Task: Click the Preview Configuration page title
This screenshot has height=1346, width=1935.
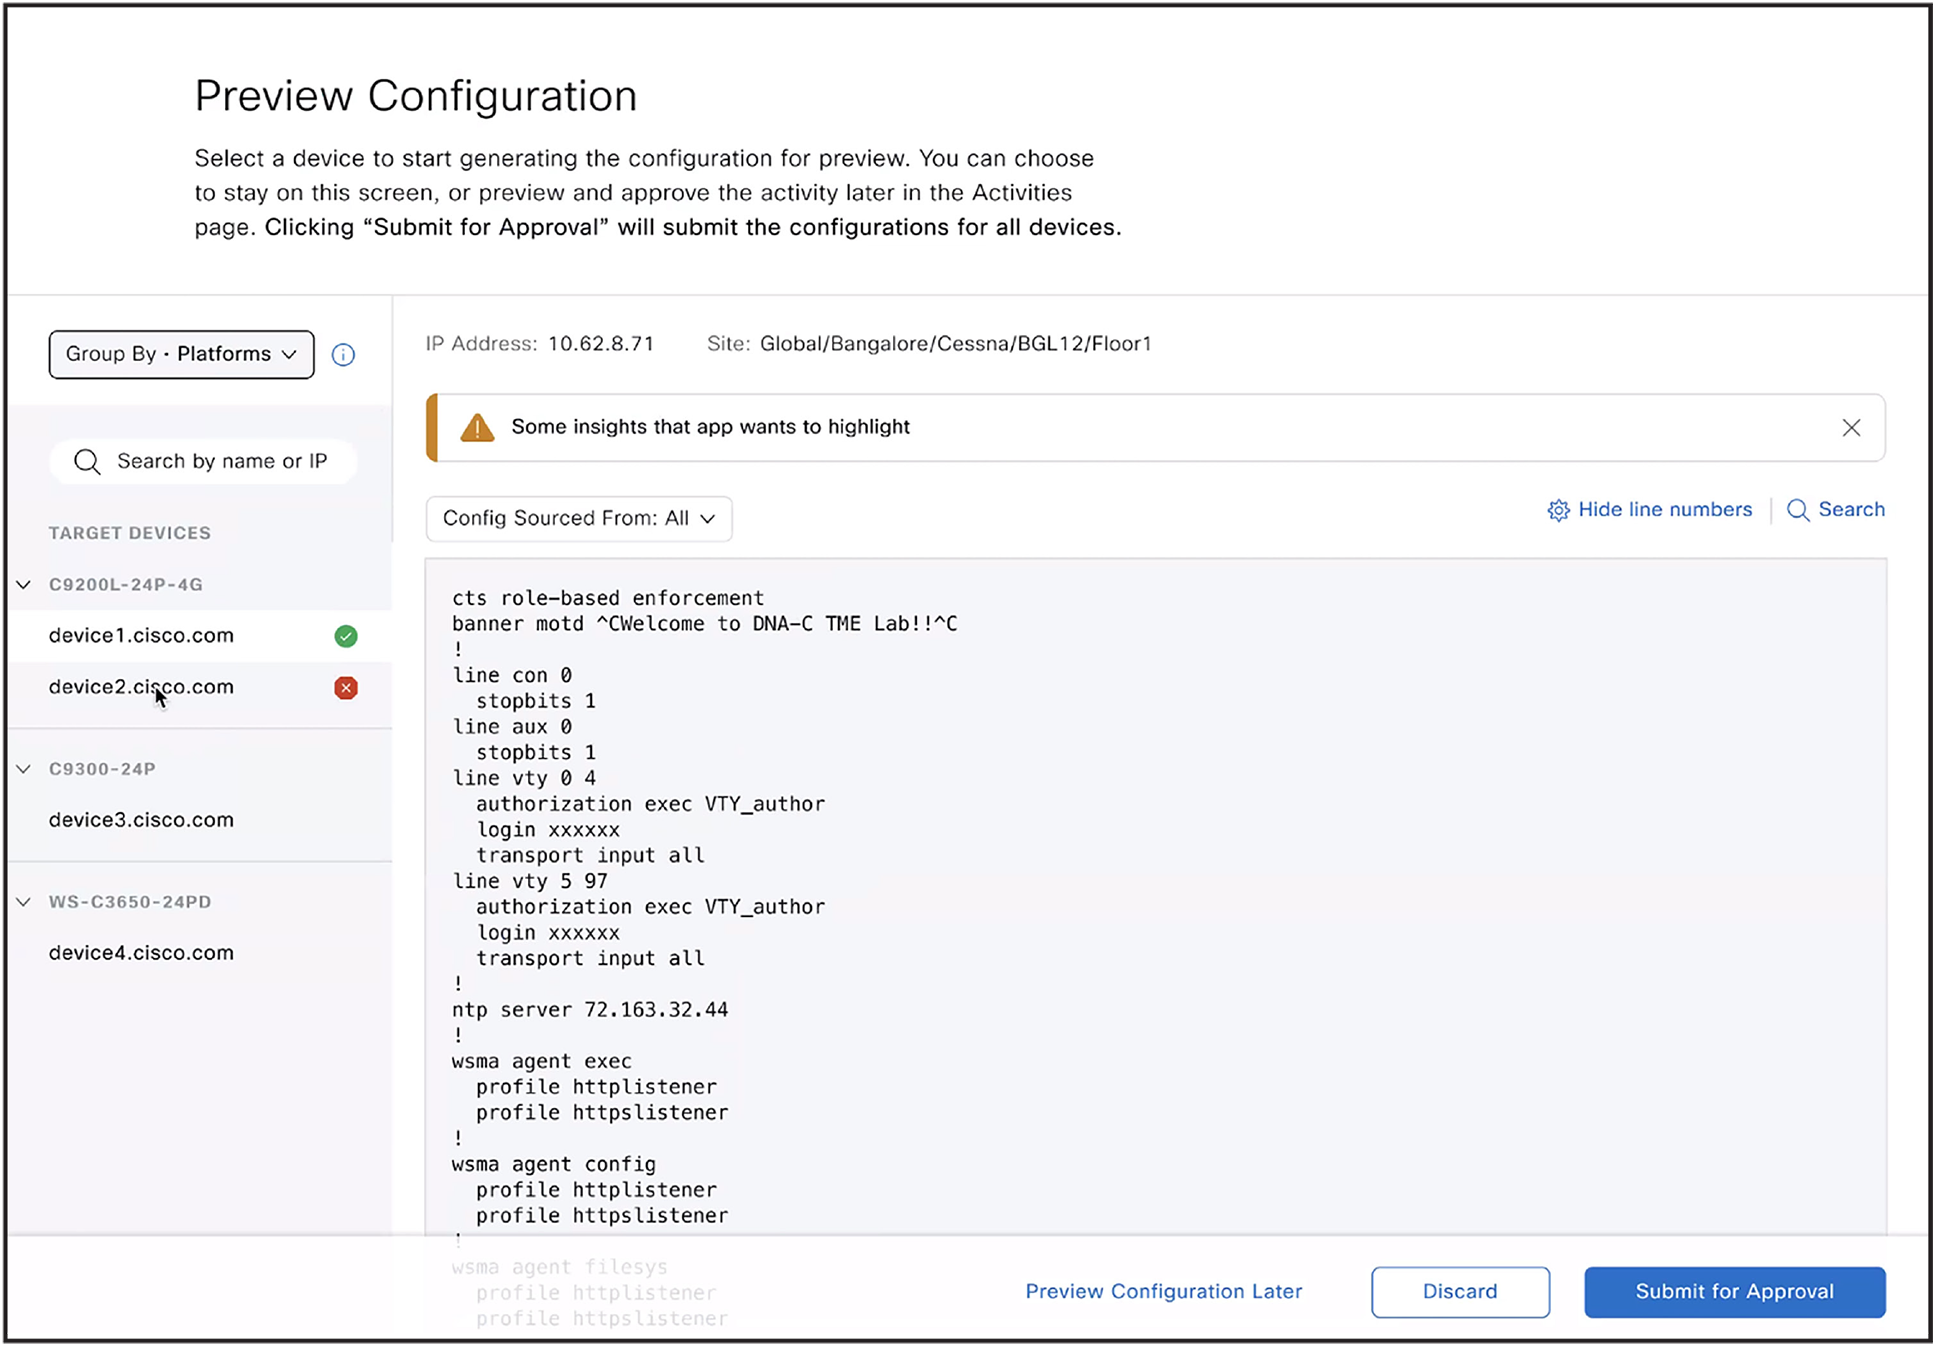Action: click(416, 97)
